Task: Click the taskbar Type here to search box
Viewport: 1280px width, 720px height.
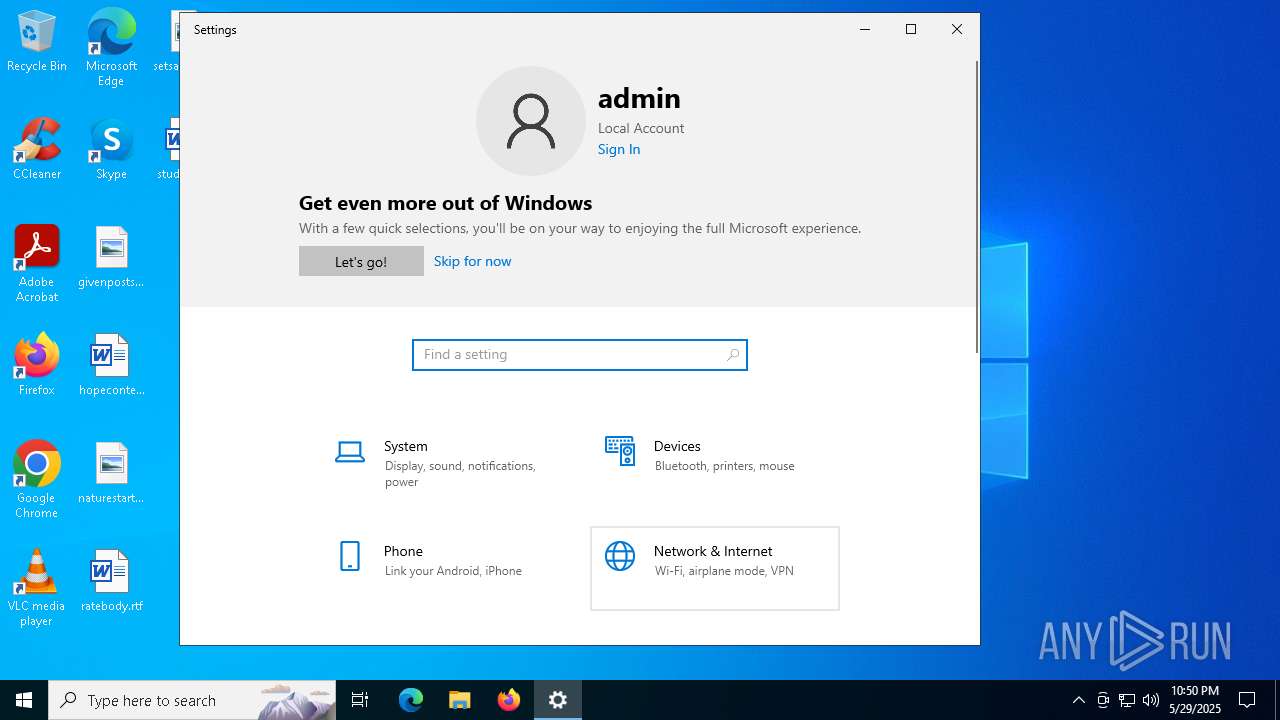Action: (x=192, y=700)
